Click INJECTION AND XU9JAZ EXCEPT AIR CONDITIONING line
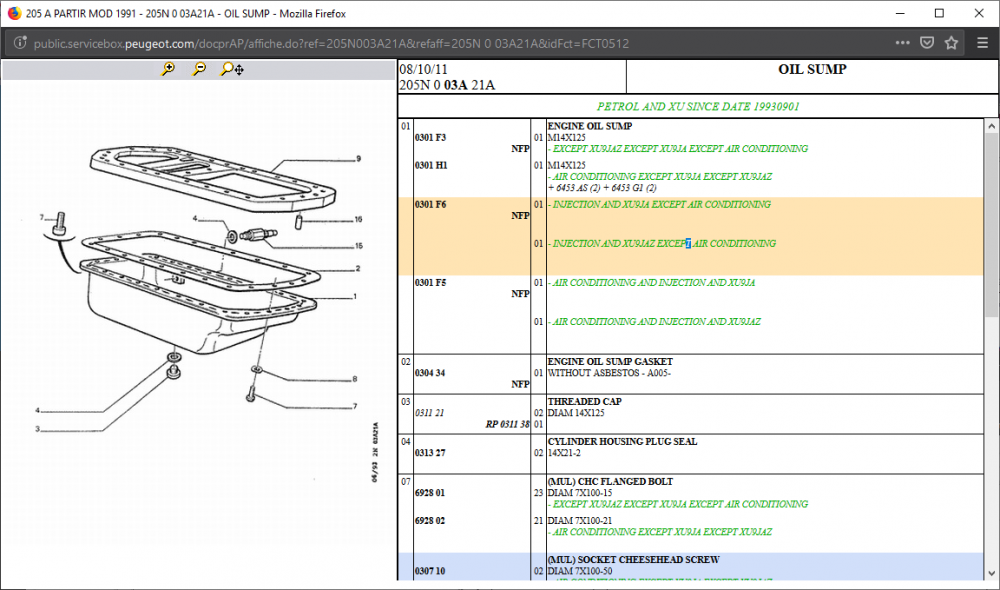This screenshot has height=590, width=1000. tap(662, 244)
